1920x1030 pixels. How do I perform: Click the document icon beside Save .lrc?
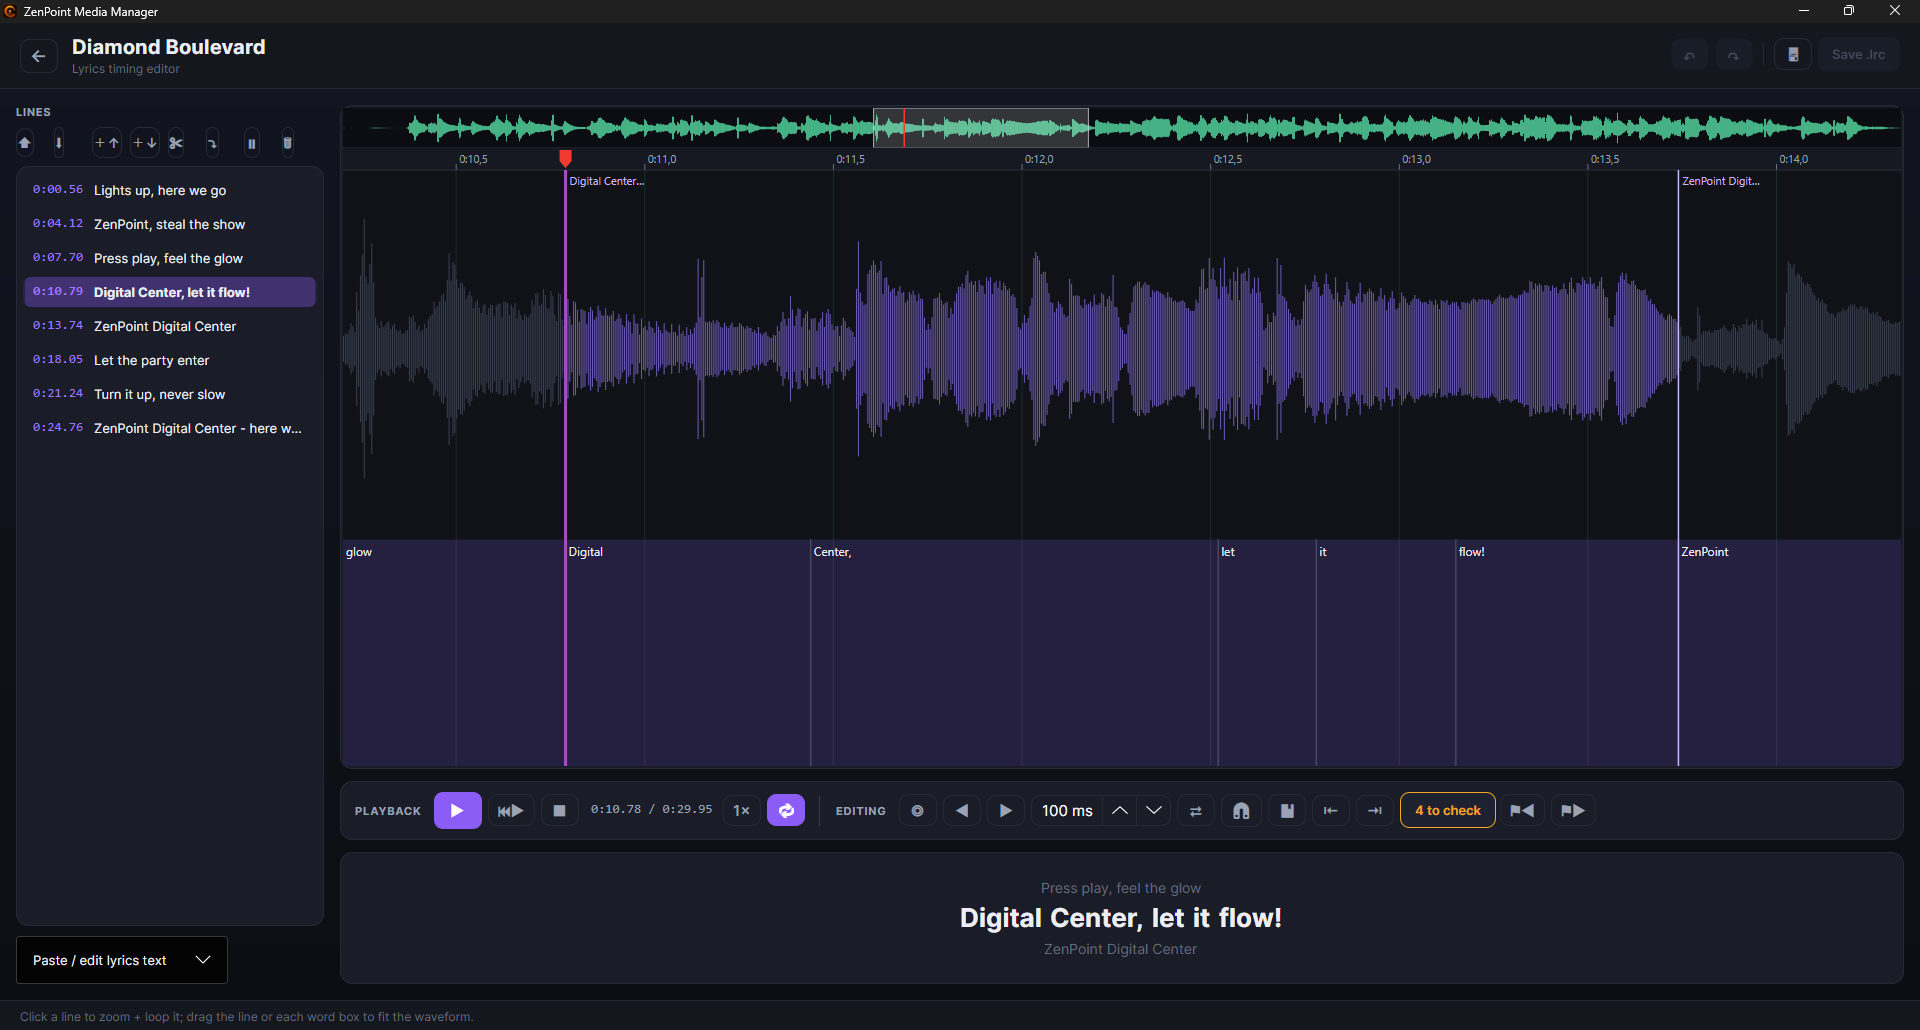click(x=1793, y=55)
